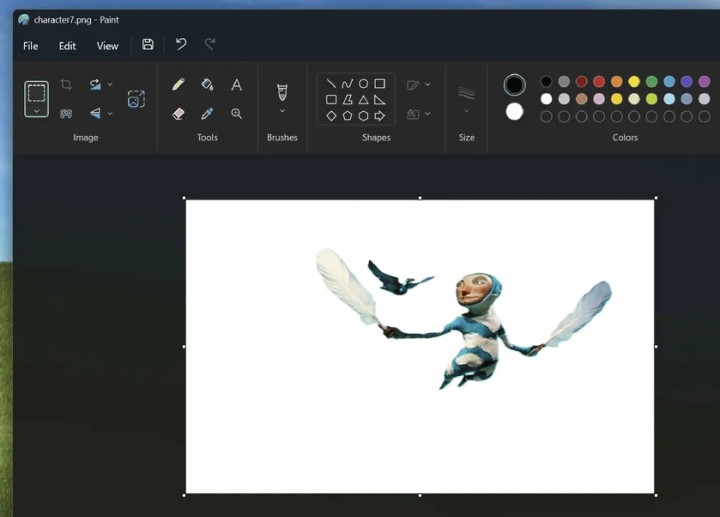Click the Save disk icon
Screen dimensions: 720x517
tap(148, 45)
